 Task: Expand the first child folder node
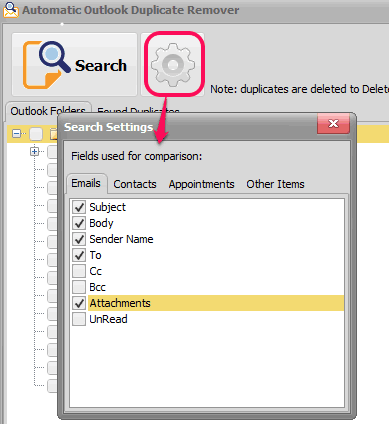34,152
